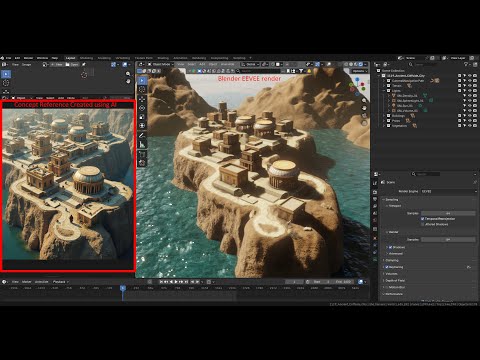Open the View Layer properties tab
Screen dimensions: 480x360
click(375, 206)
